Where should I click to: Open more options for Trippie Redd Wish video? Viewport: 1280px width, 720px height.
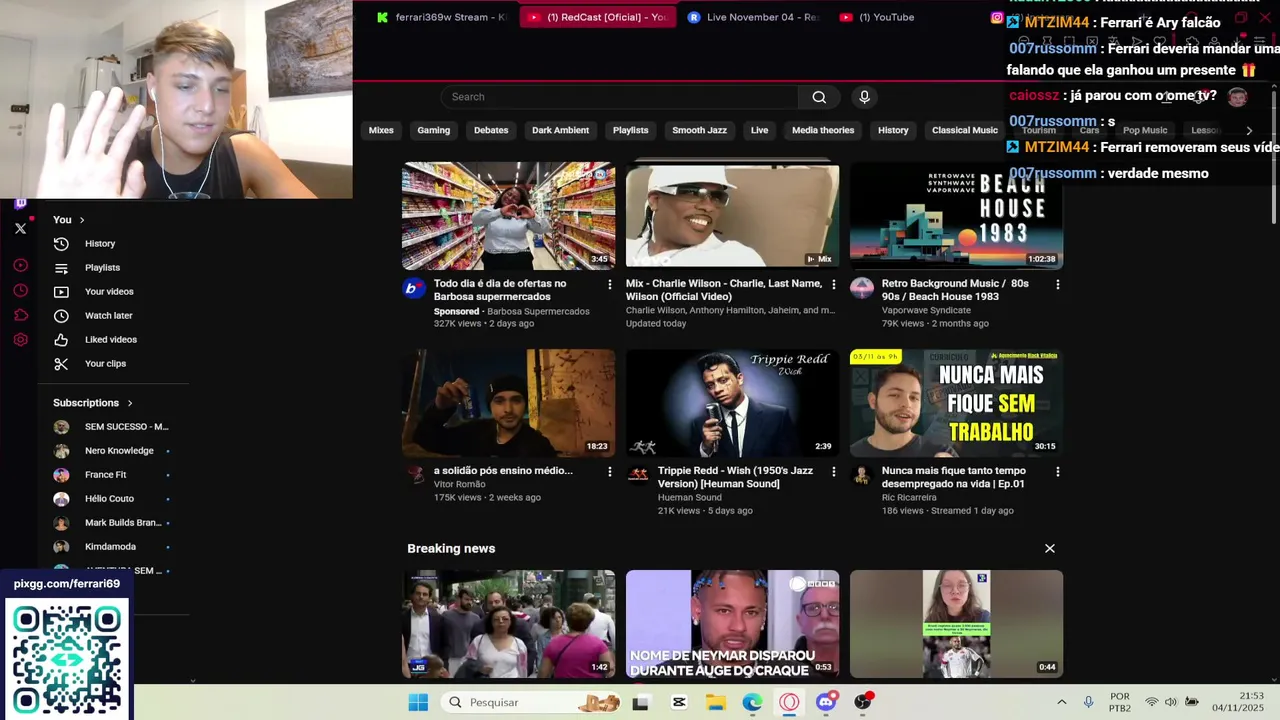point(834,472)
